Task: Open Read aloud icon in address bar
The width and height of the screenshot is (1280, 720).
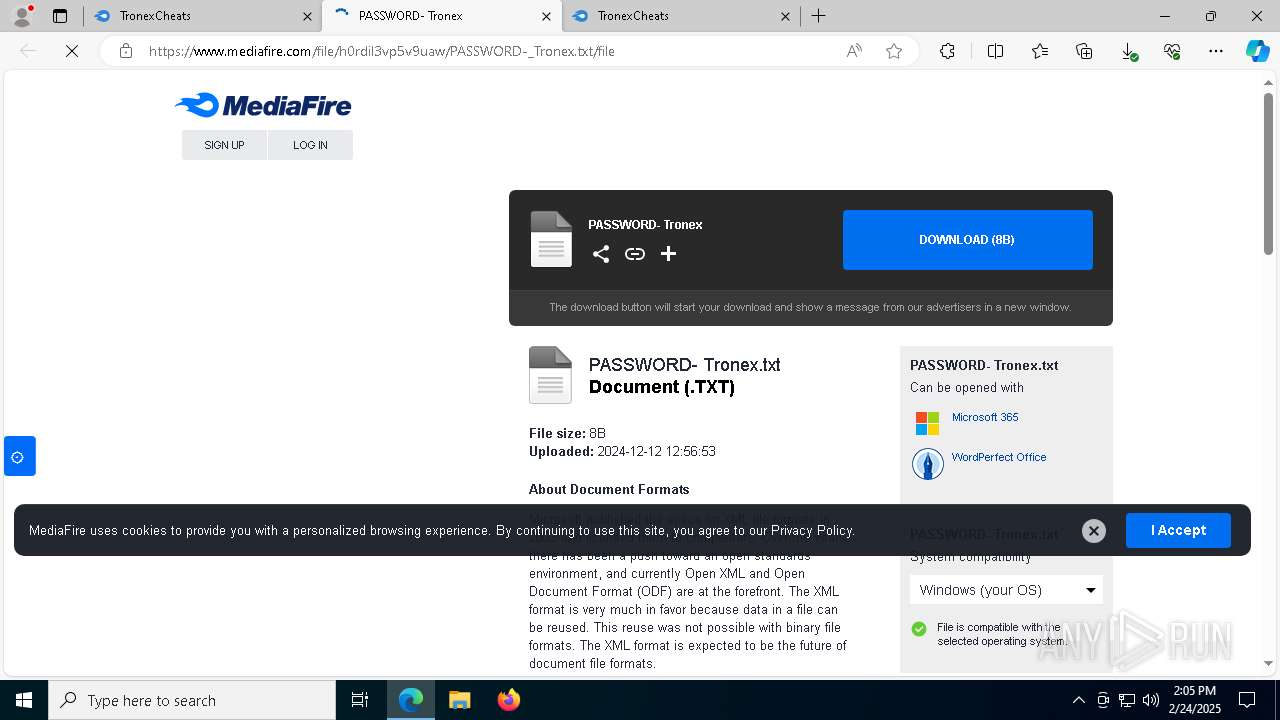Action: (854, 51)
